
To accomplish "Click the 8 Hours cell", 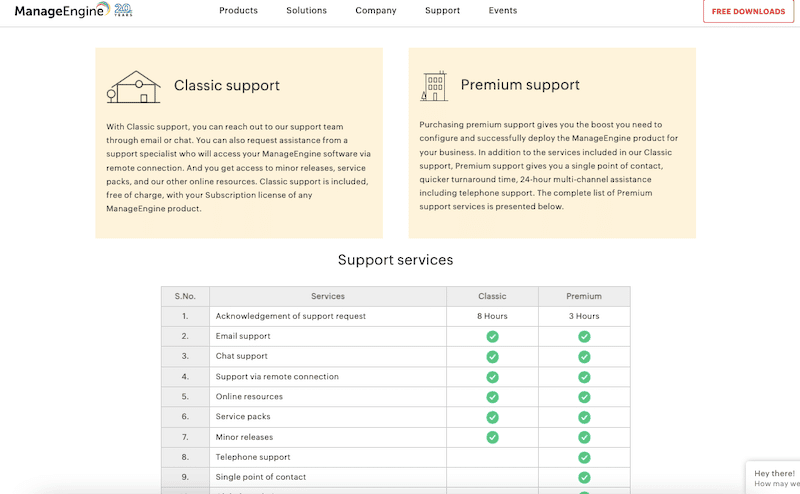I will (x=492, y=316).
